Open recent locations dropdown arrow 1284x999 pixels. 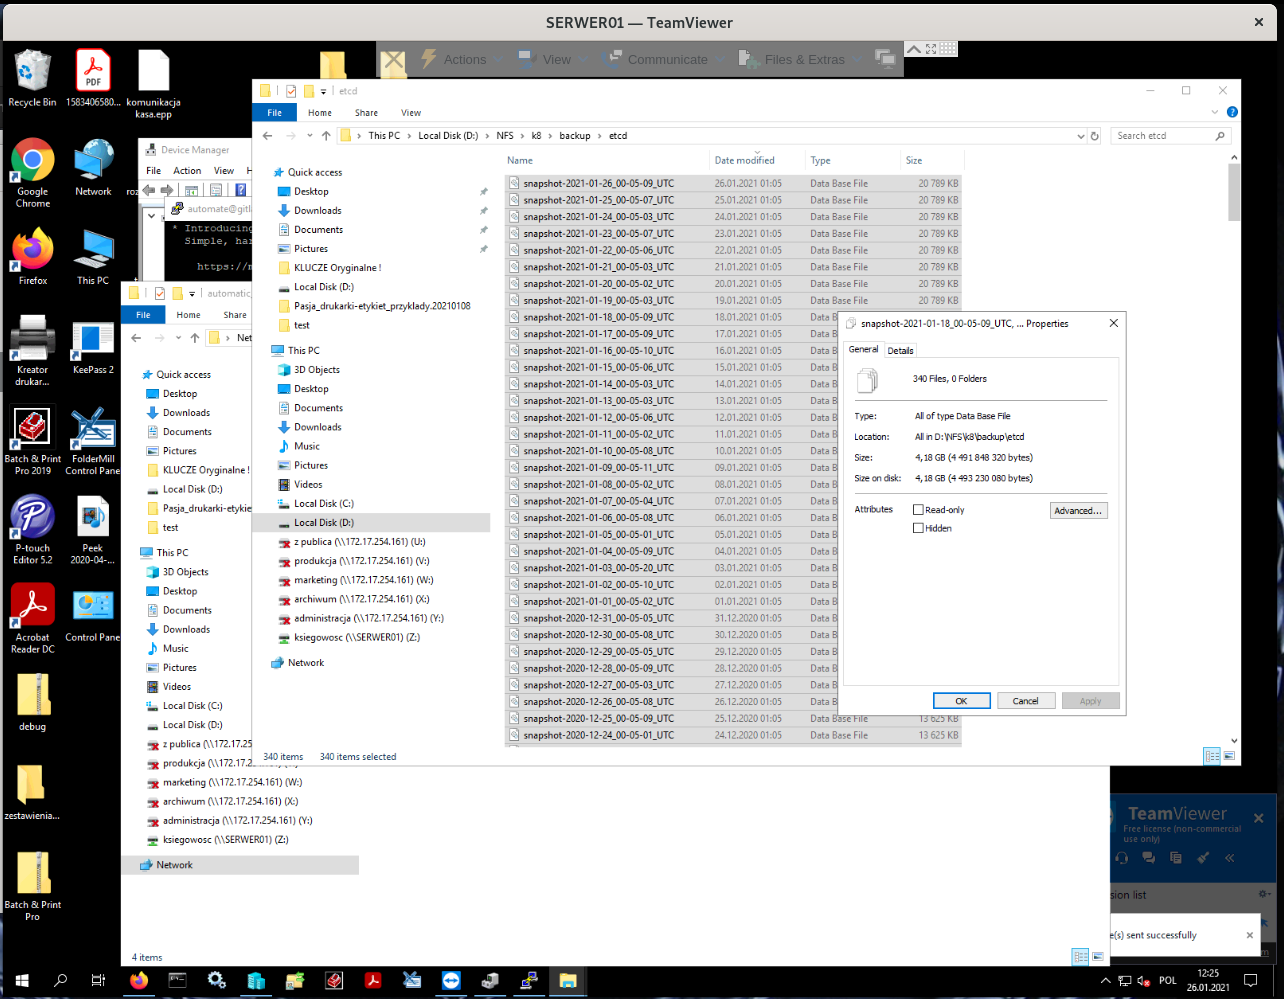[x=308, y=136]
